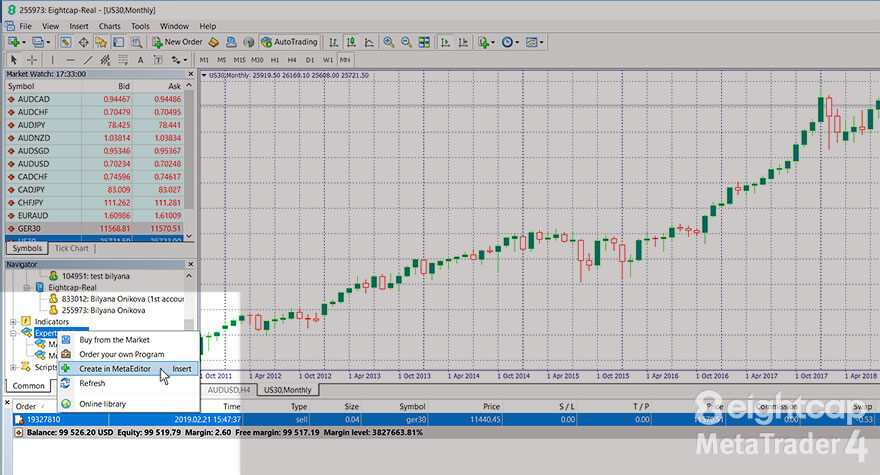Select H1 timeframe

click(x=275, y=60)
